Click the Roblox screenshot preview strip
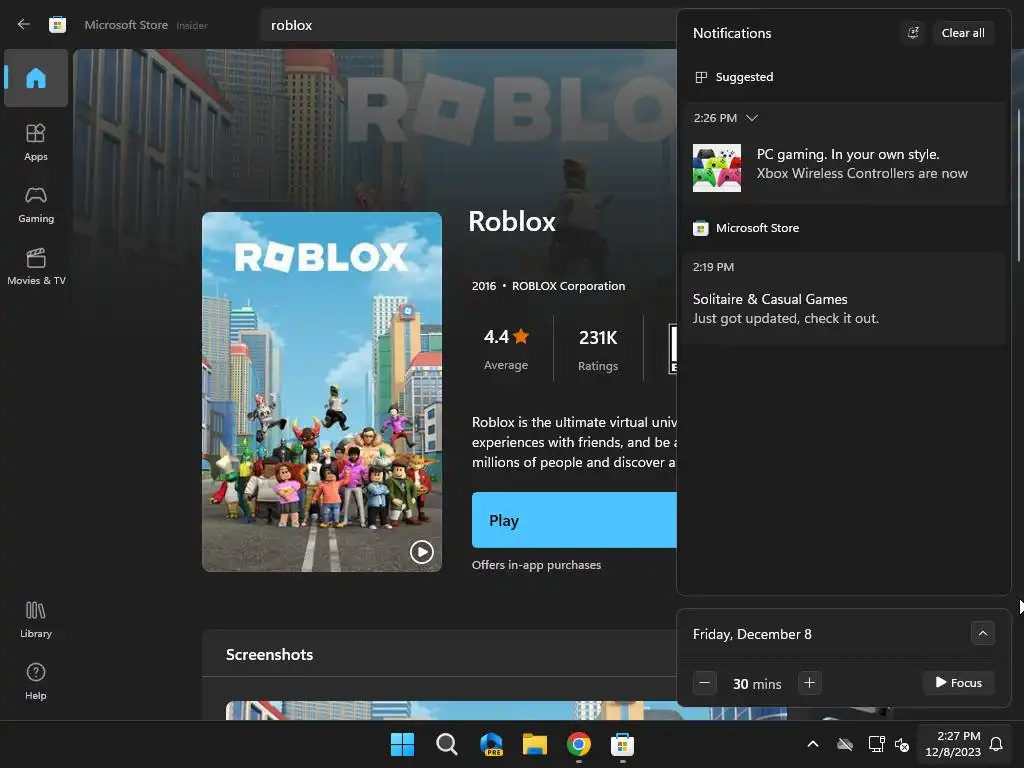Image resolution: width=1024 pixels, height=768 pixels. tap(451, 710)
